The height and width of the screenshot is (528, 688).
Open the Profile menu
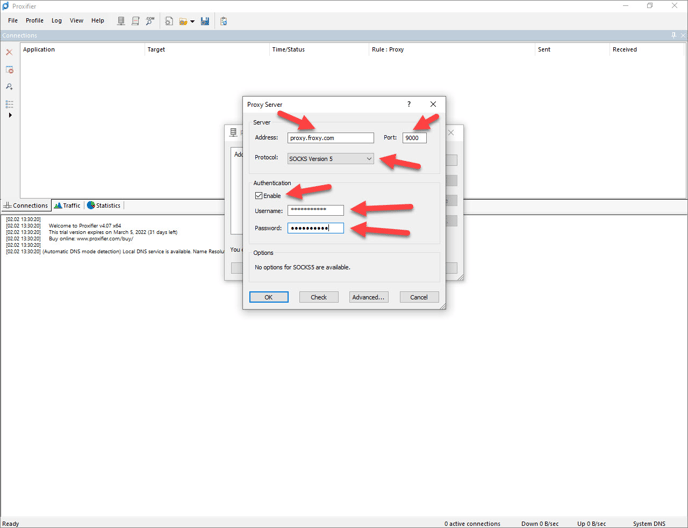34,21
